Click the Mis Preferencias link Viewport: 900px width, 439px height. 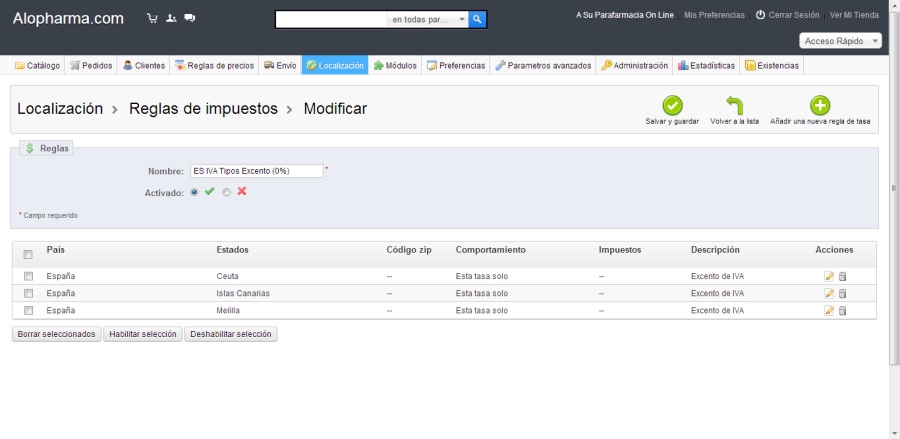715,15
